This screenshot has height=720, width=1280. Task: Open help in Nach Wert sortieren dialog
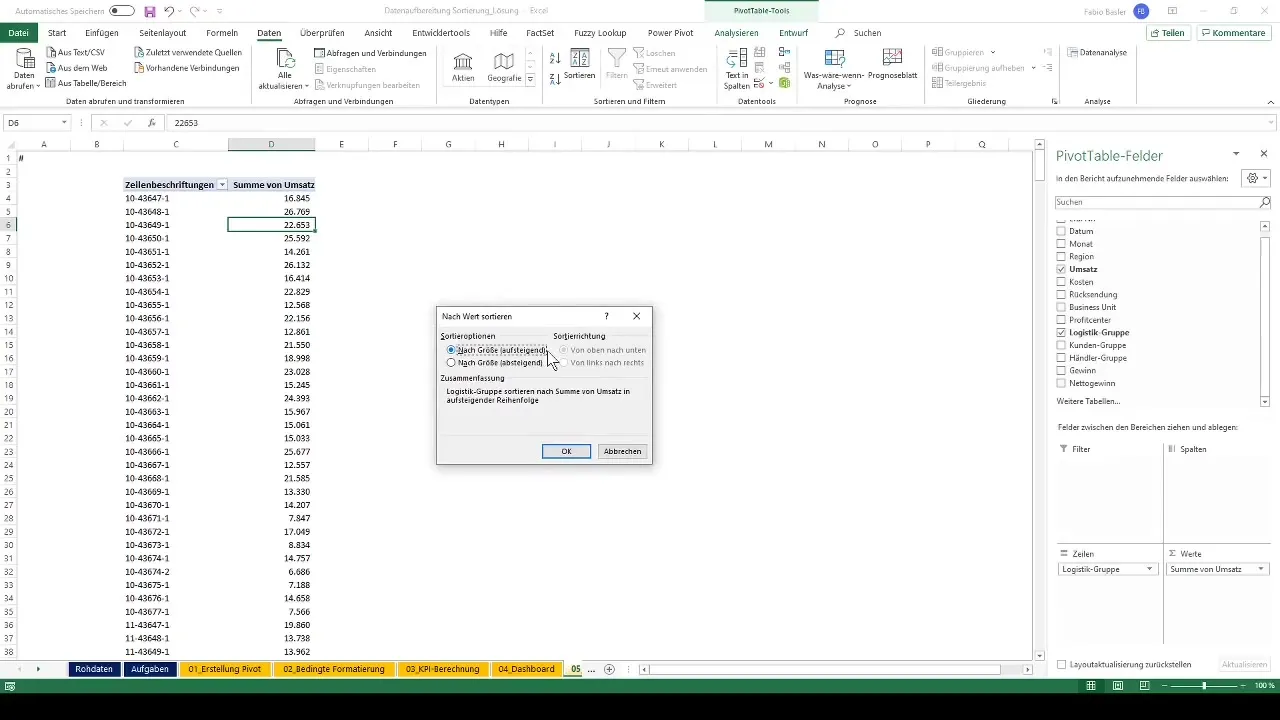pyautogui.click(x=606, y=316)
